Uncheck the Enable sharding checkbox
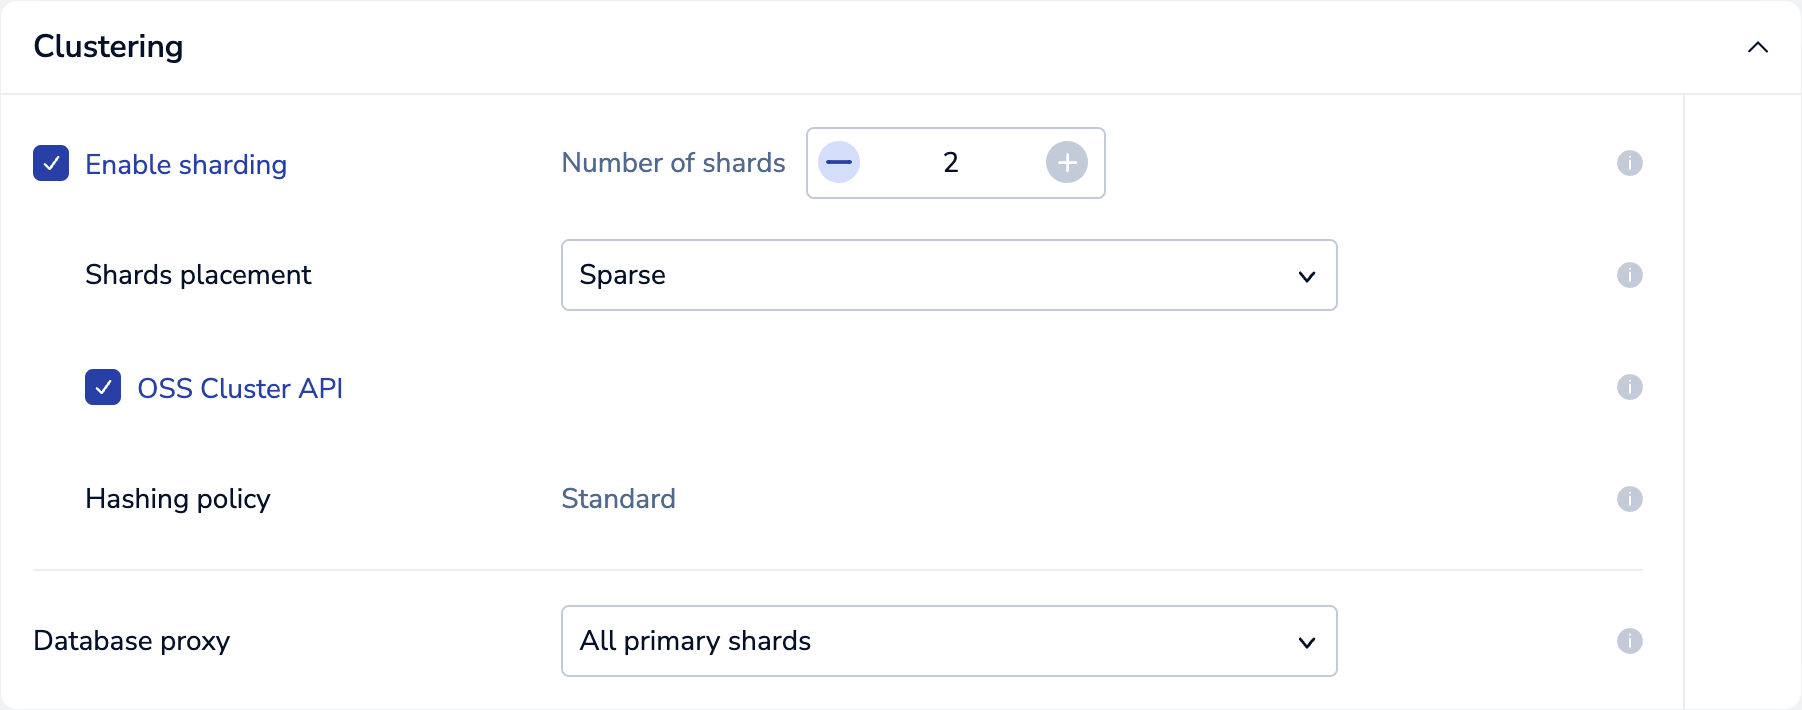 click(x=51, y=163)
